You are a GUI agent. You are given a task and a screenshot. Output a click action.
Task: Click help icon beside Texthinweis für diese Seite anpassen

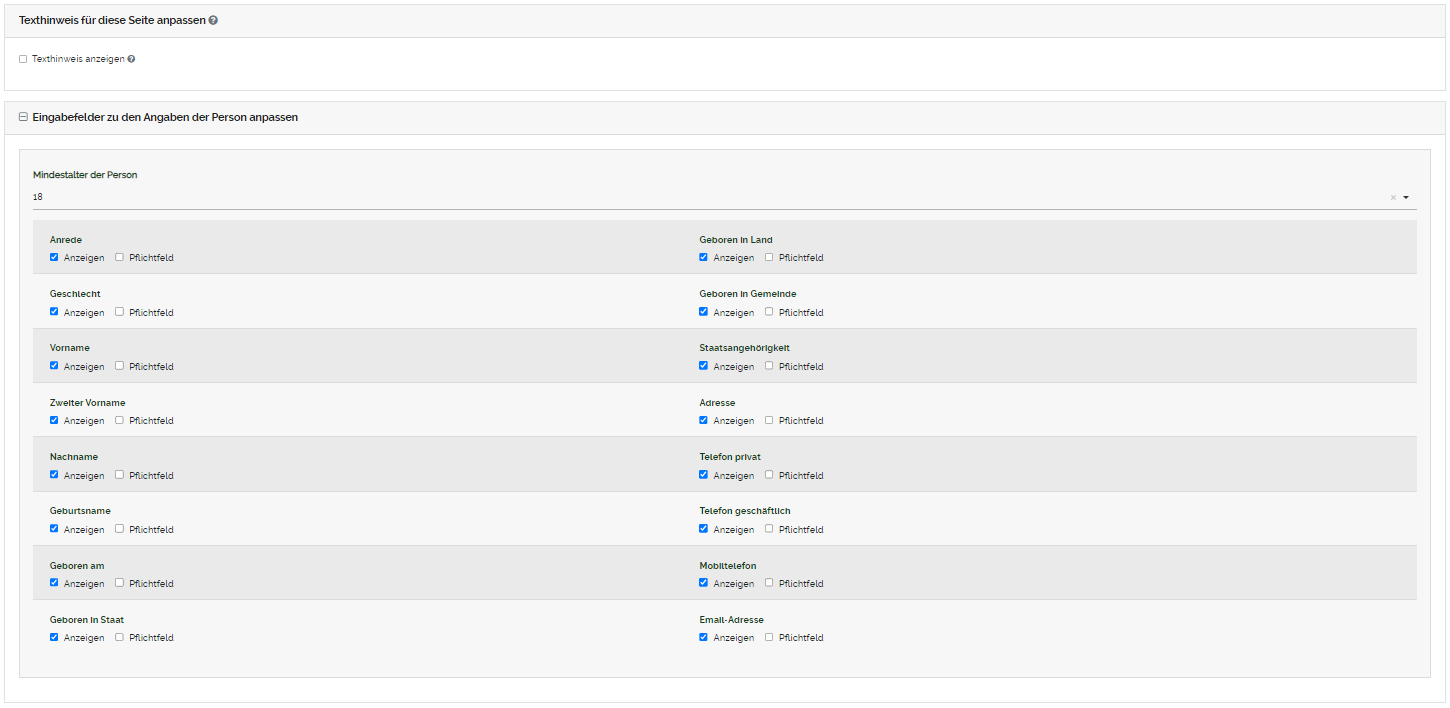(213, 20)
